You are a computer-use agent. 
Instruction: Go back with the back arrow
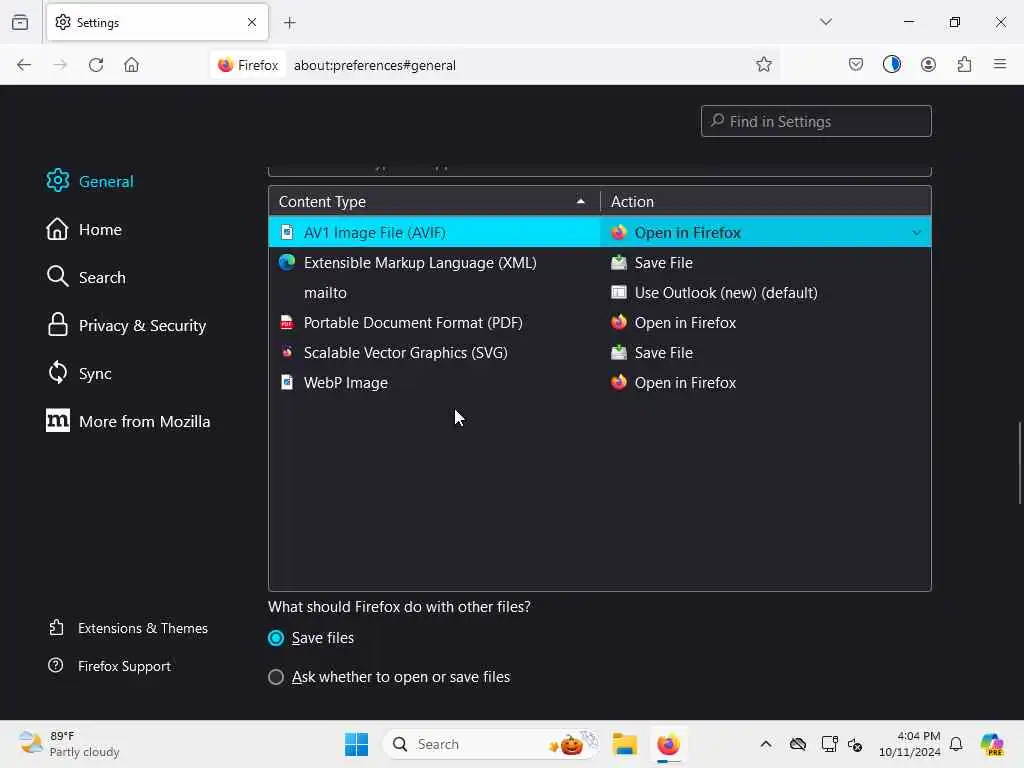tap(24, 65)
